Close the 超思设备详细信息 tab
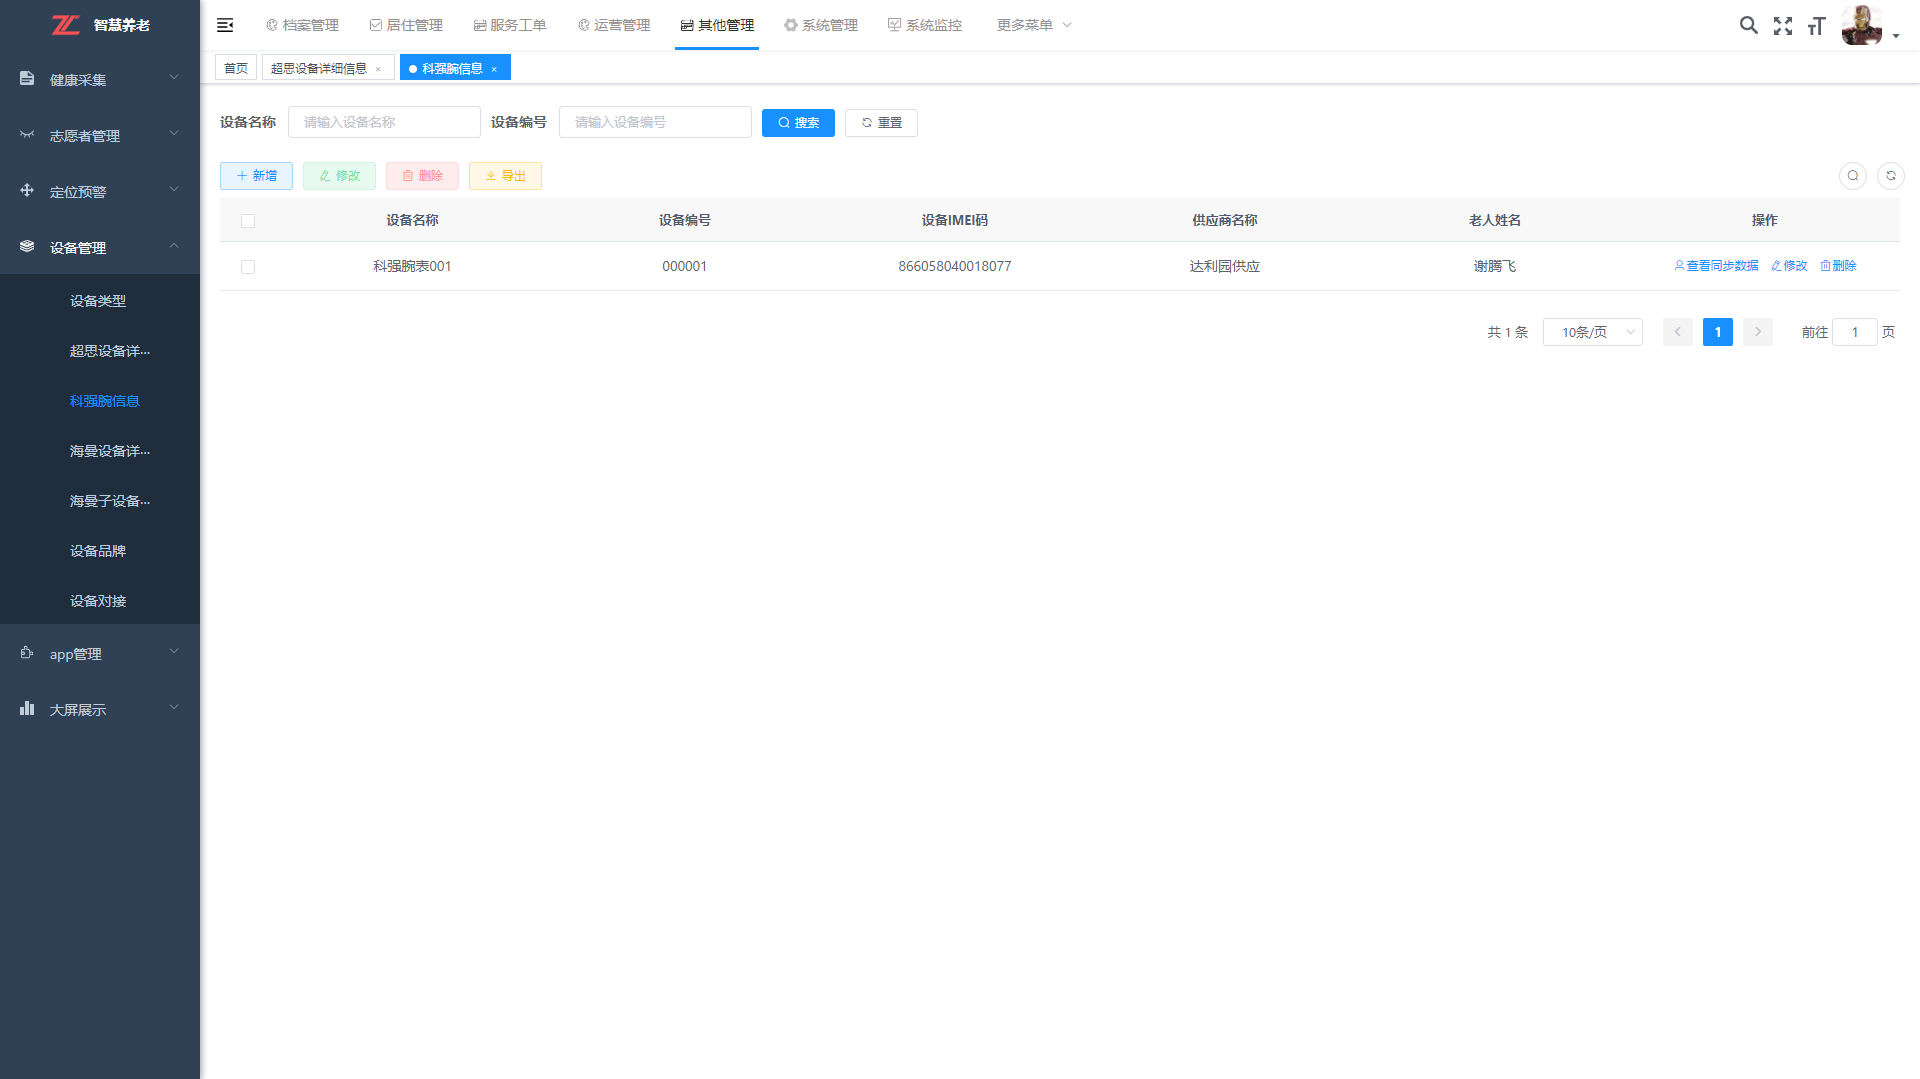Viewport: 1920px width, 1079px height. [x=378, y=69]
